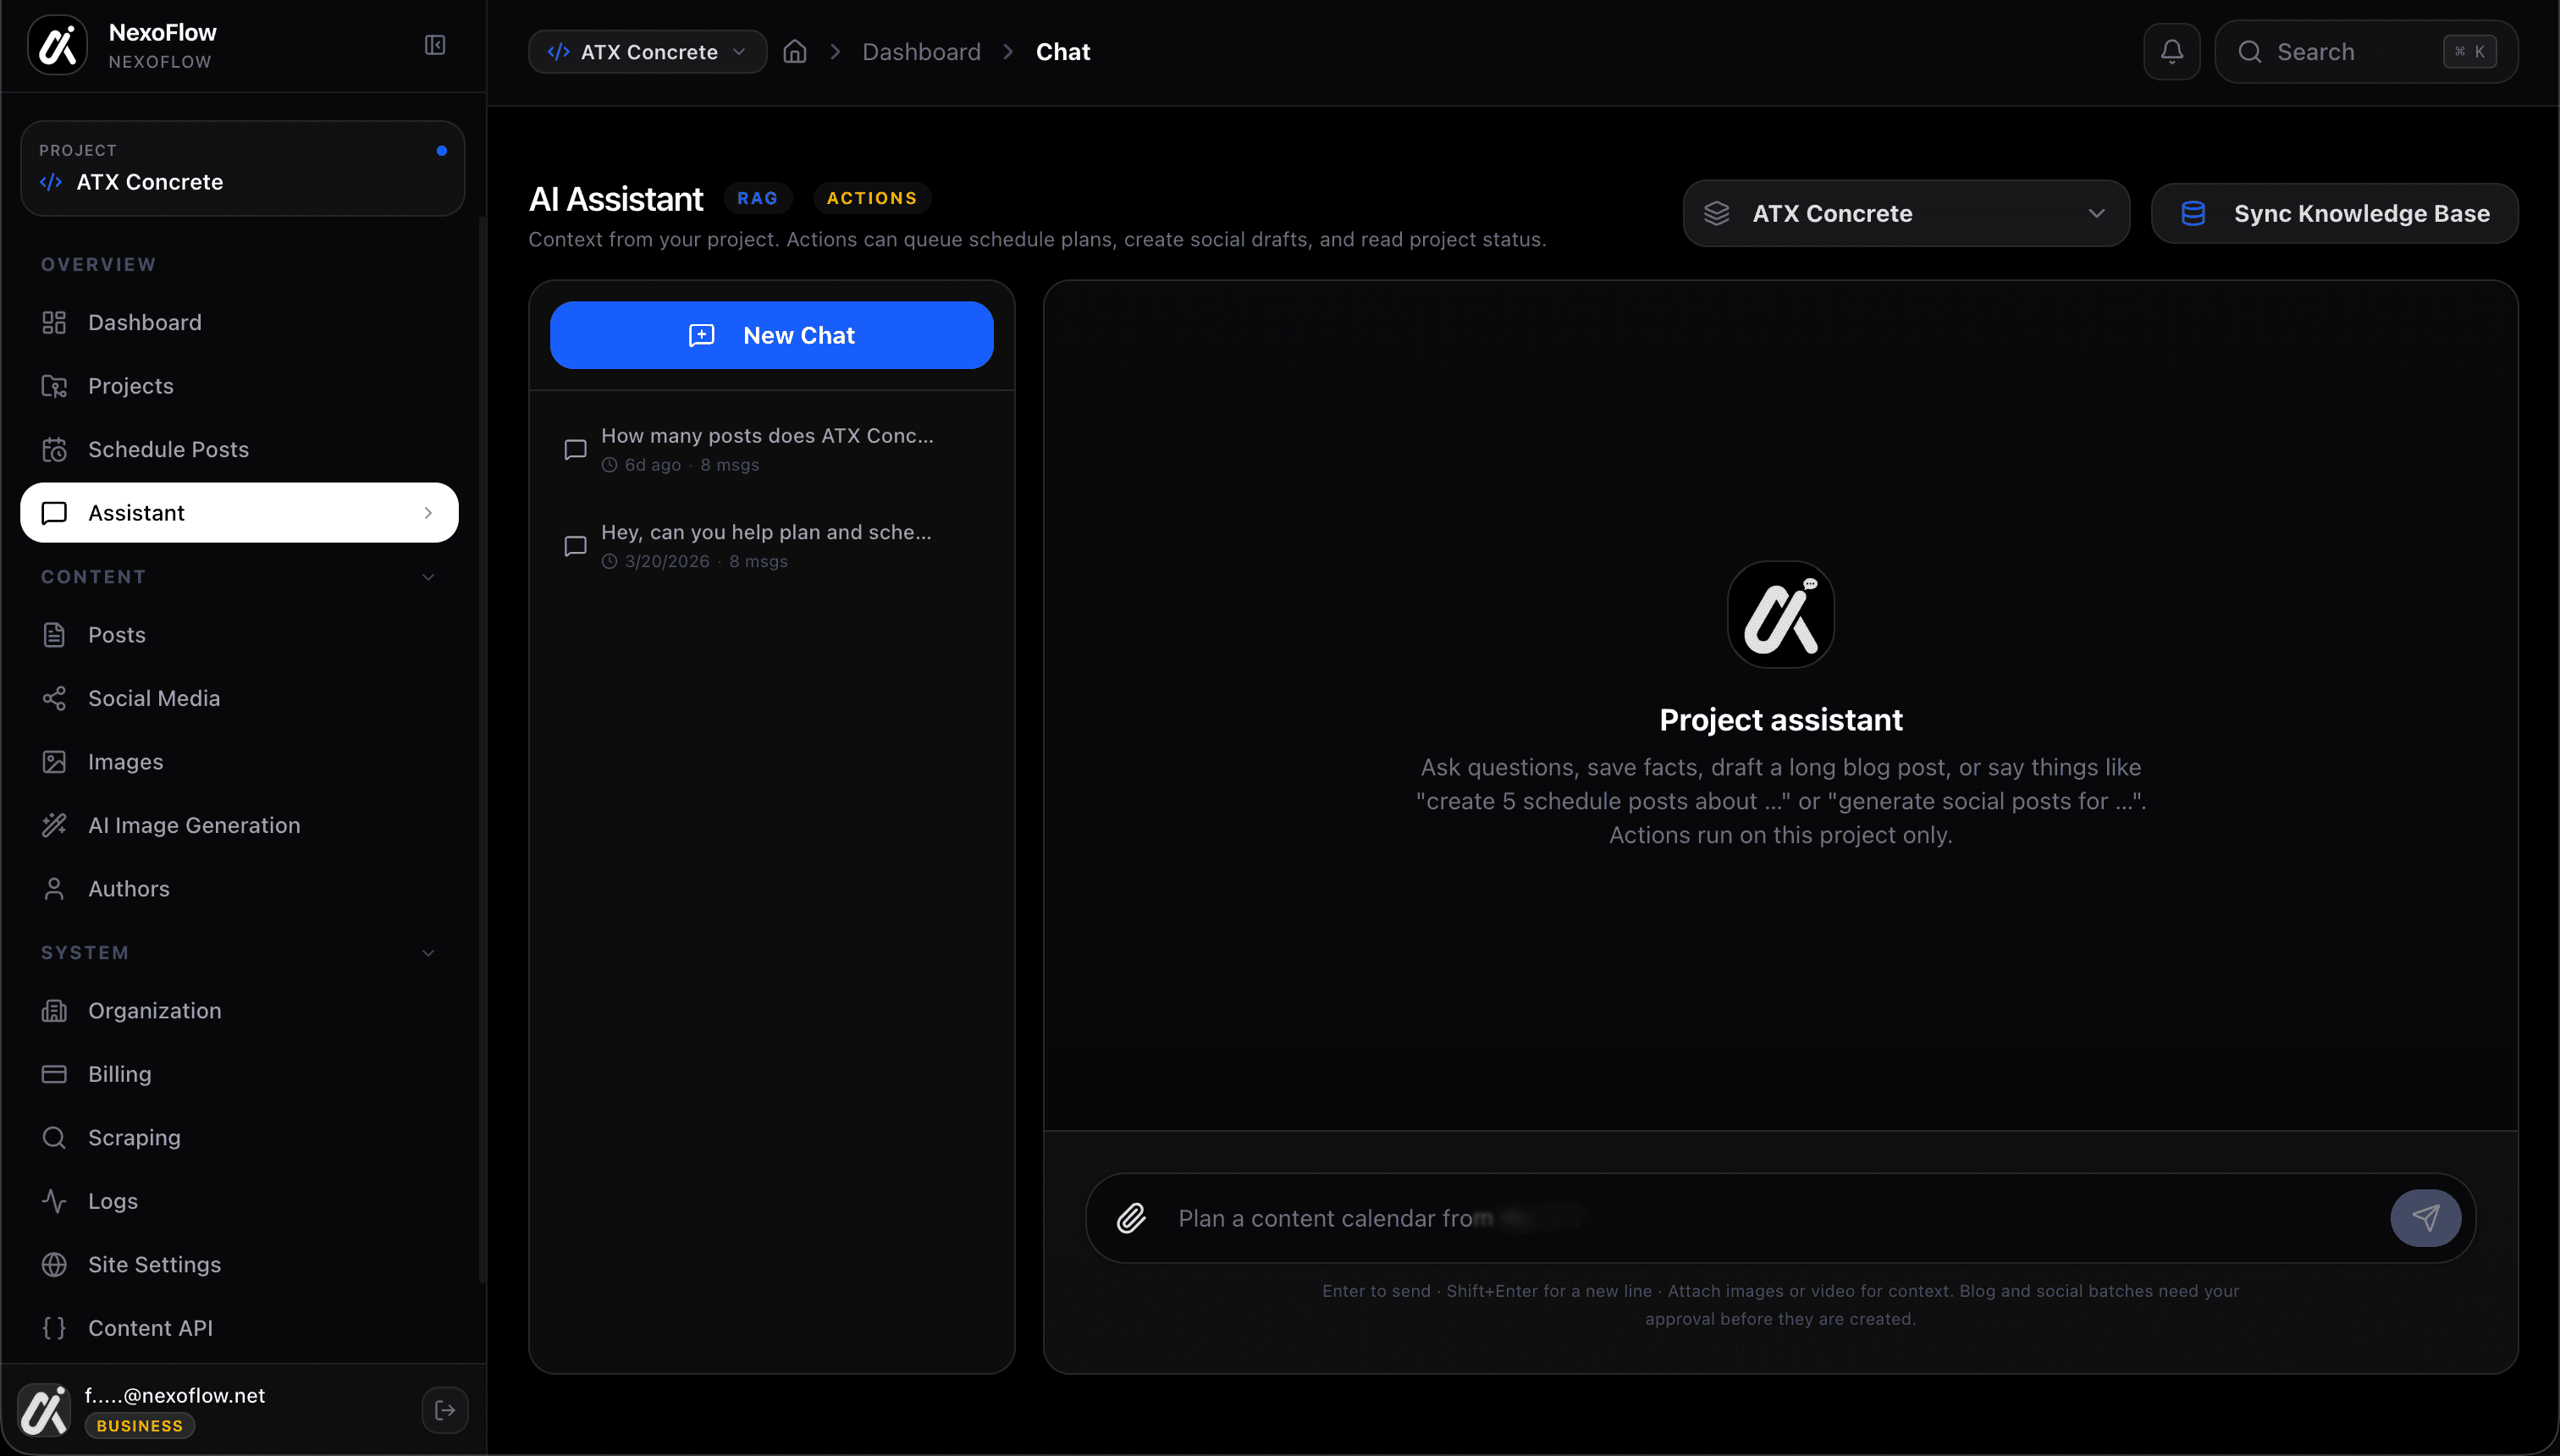Open the Schedule Posts section

[x=168, y=449]
